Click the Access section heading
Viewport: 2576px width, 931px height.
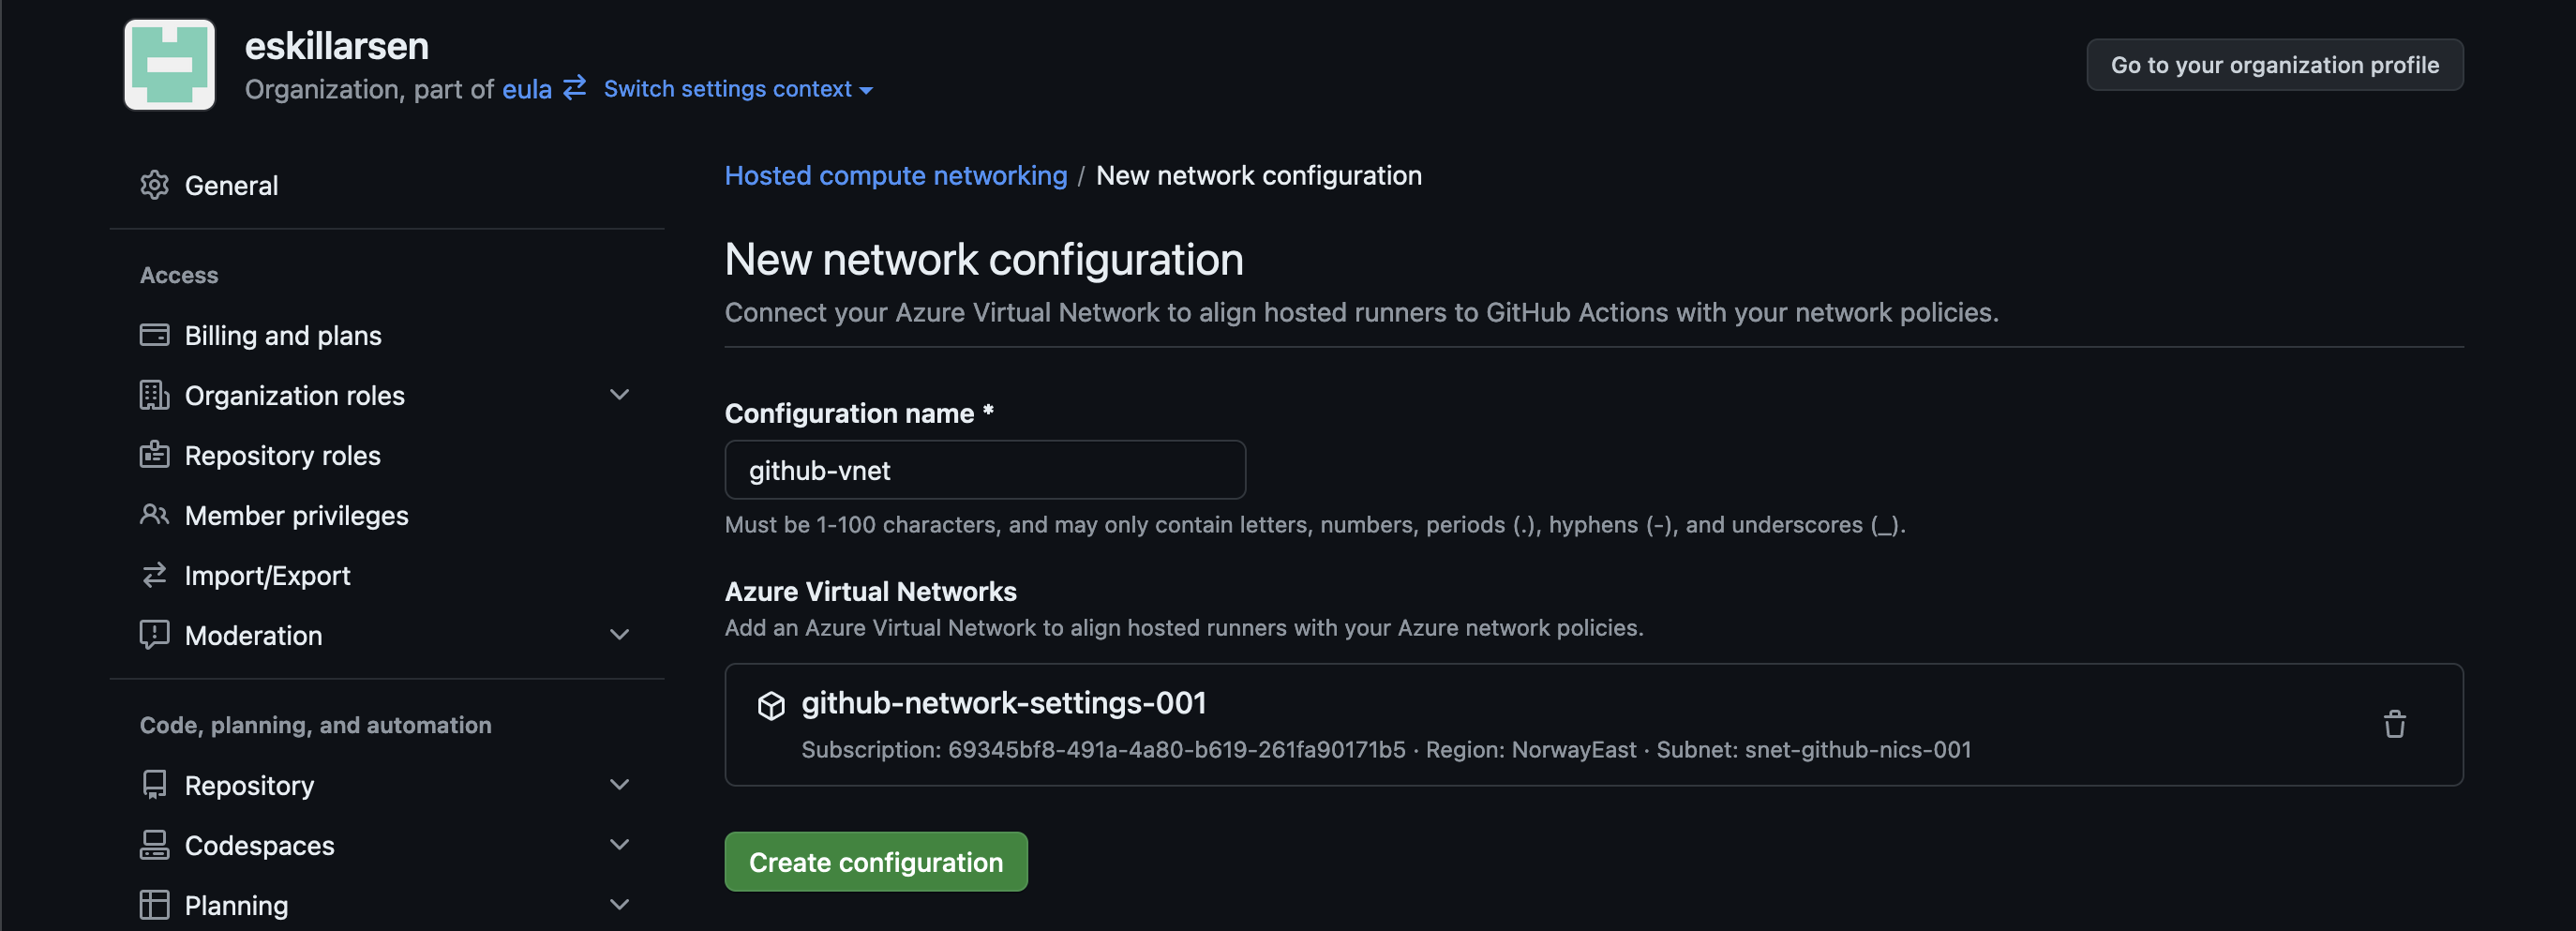[x=179, y=275]
